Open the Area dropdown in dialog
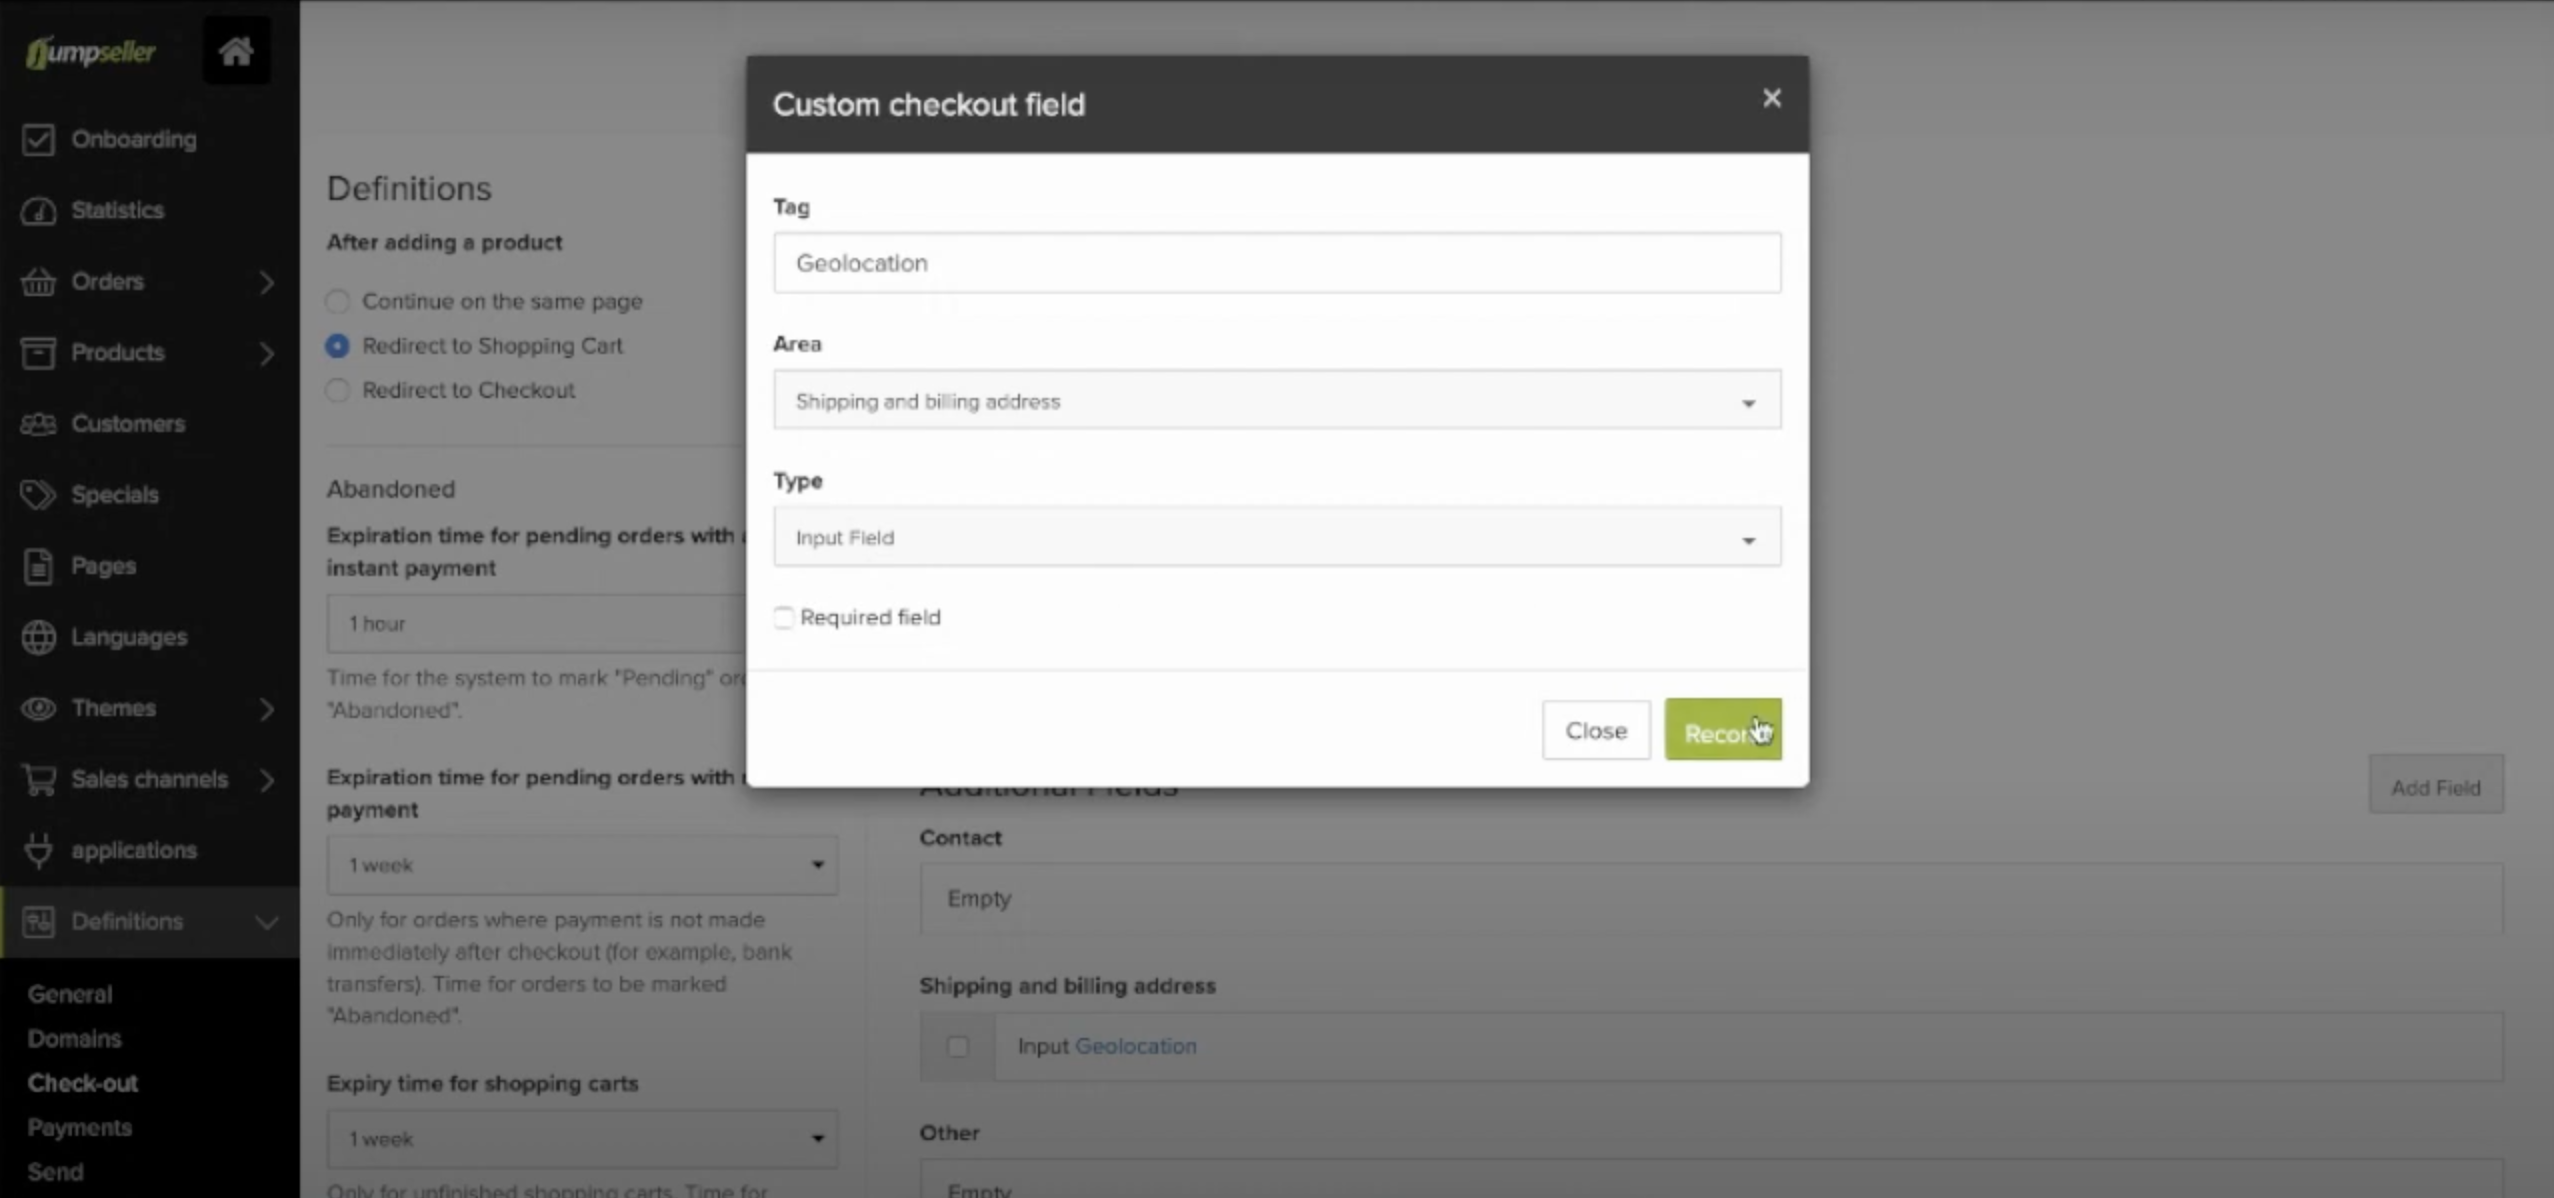2554x1198 pixels. (1277, 400)
